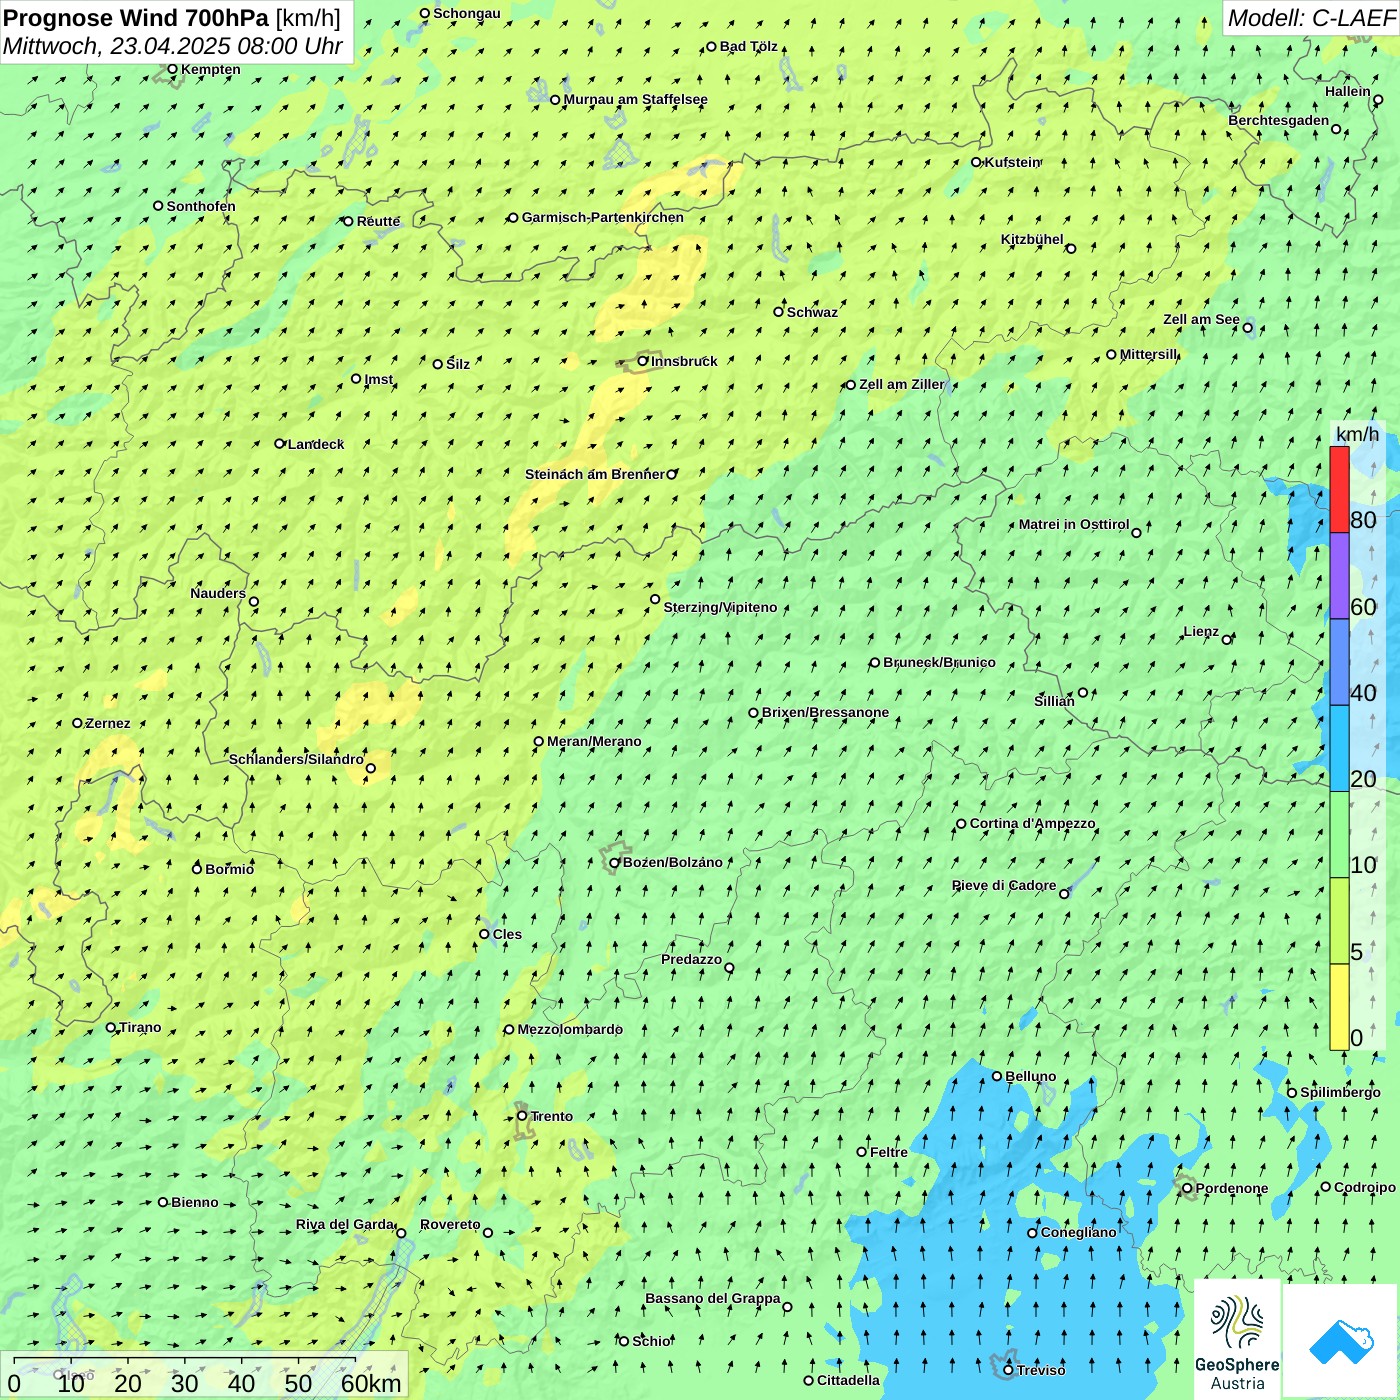Screen dimensions: 1400x1400
Task: Click the Pordenone label
Action: tap(1232, 1188)
